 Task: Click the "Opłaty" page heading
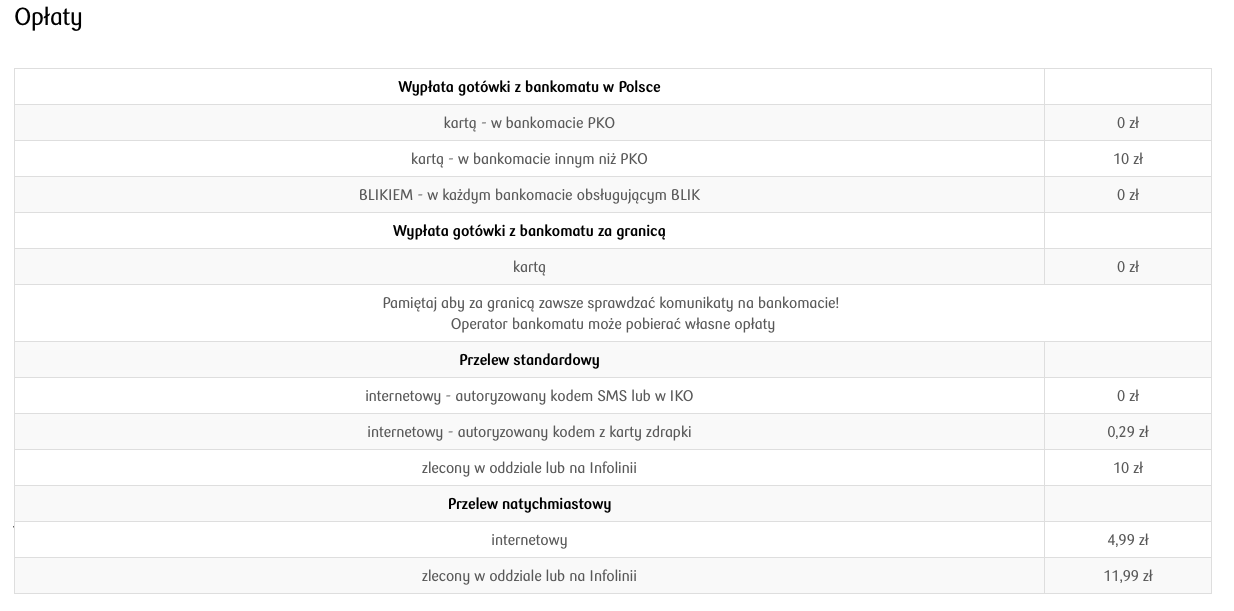pos(48,20)
